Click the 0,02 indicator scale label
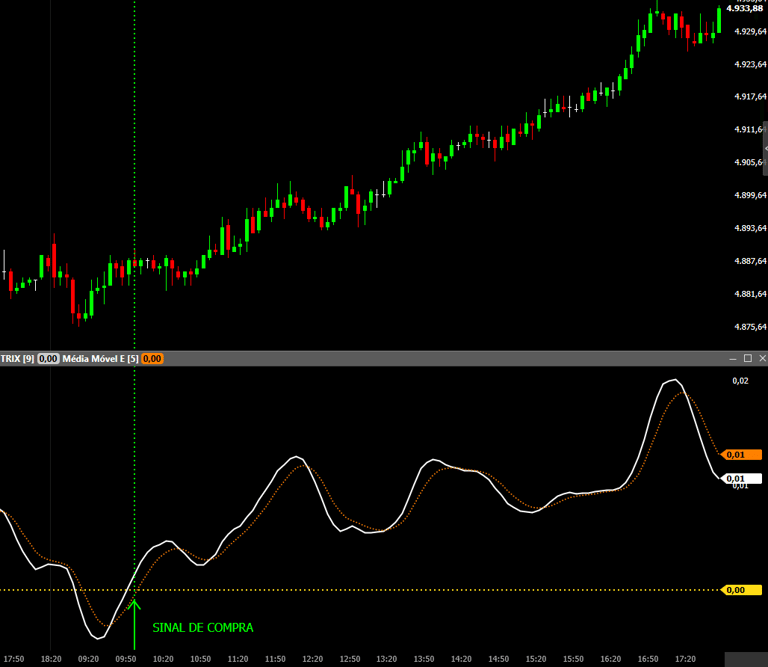 tap(740, 381)
